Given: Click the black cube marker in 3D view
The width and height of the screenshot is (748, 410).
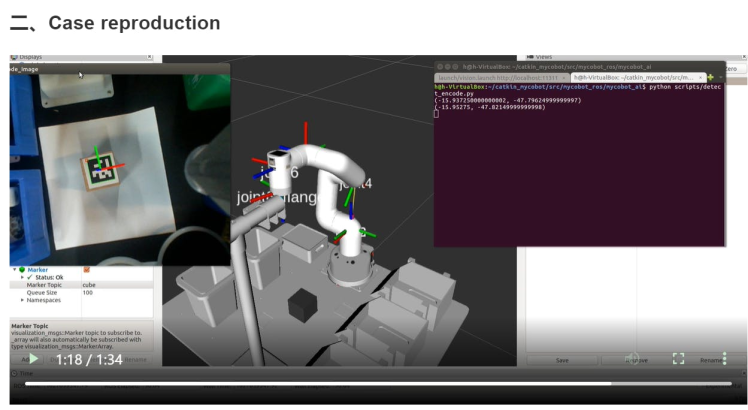Looking at the screenshot, I should (x=302, y=305).
